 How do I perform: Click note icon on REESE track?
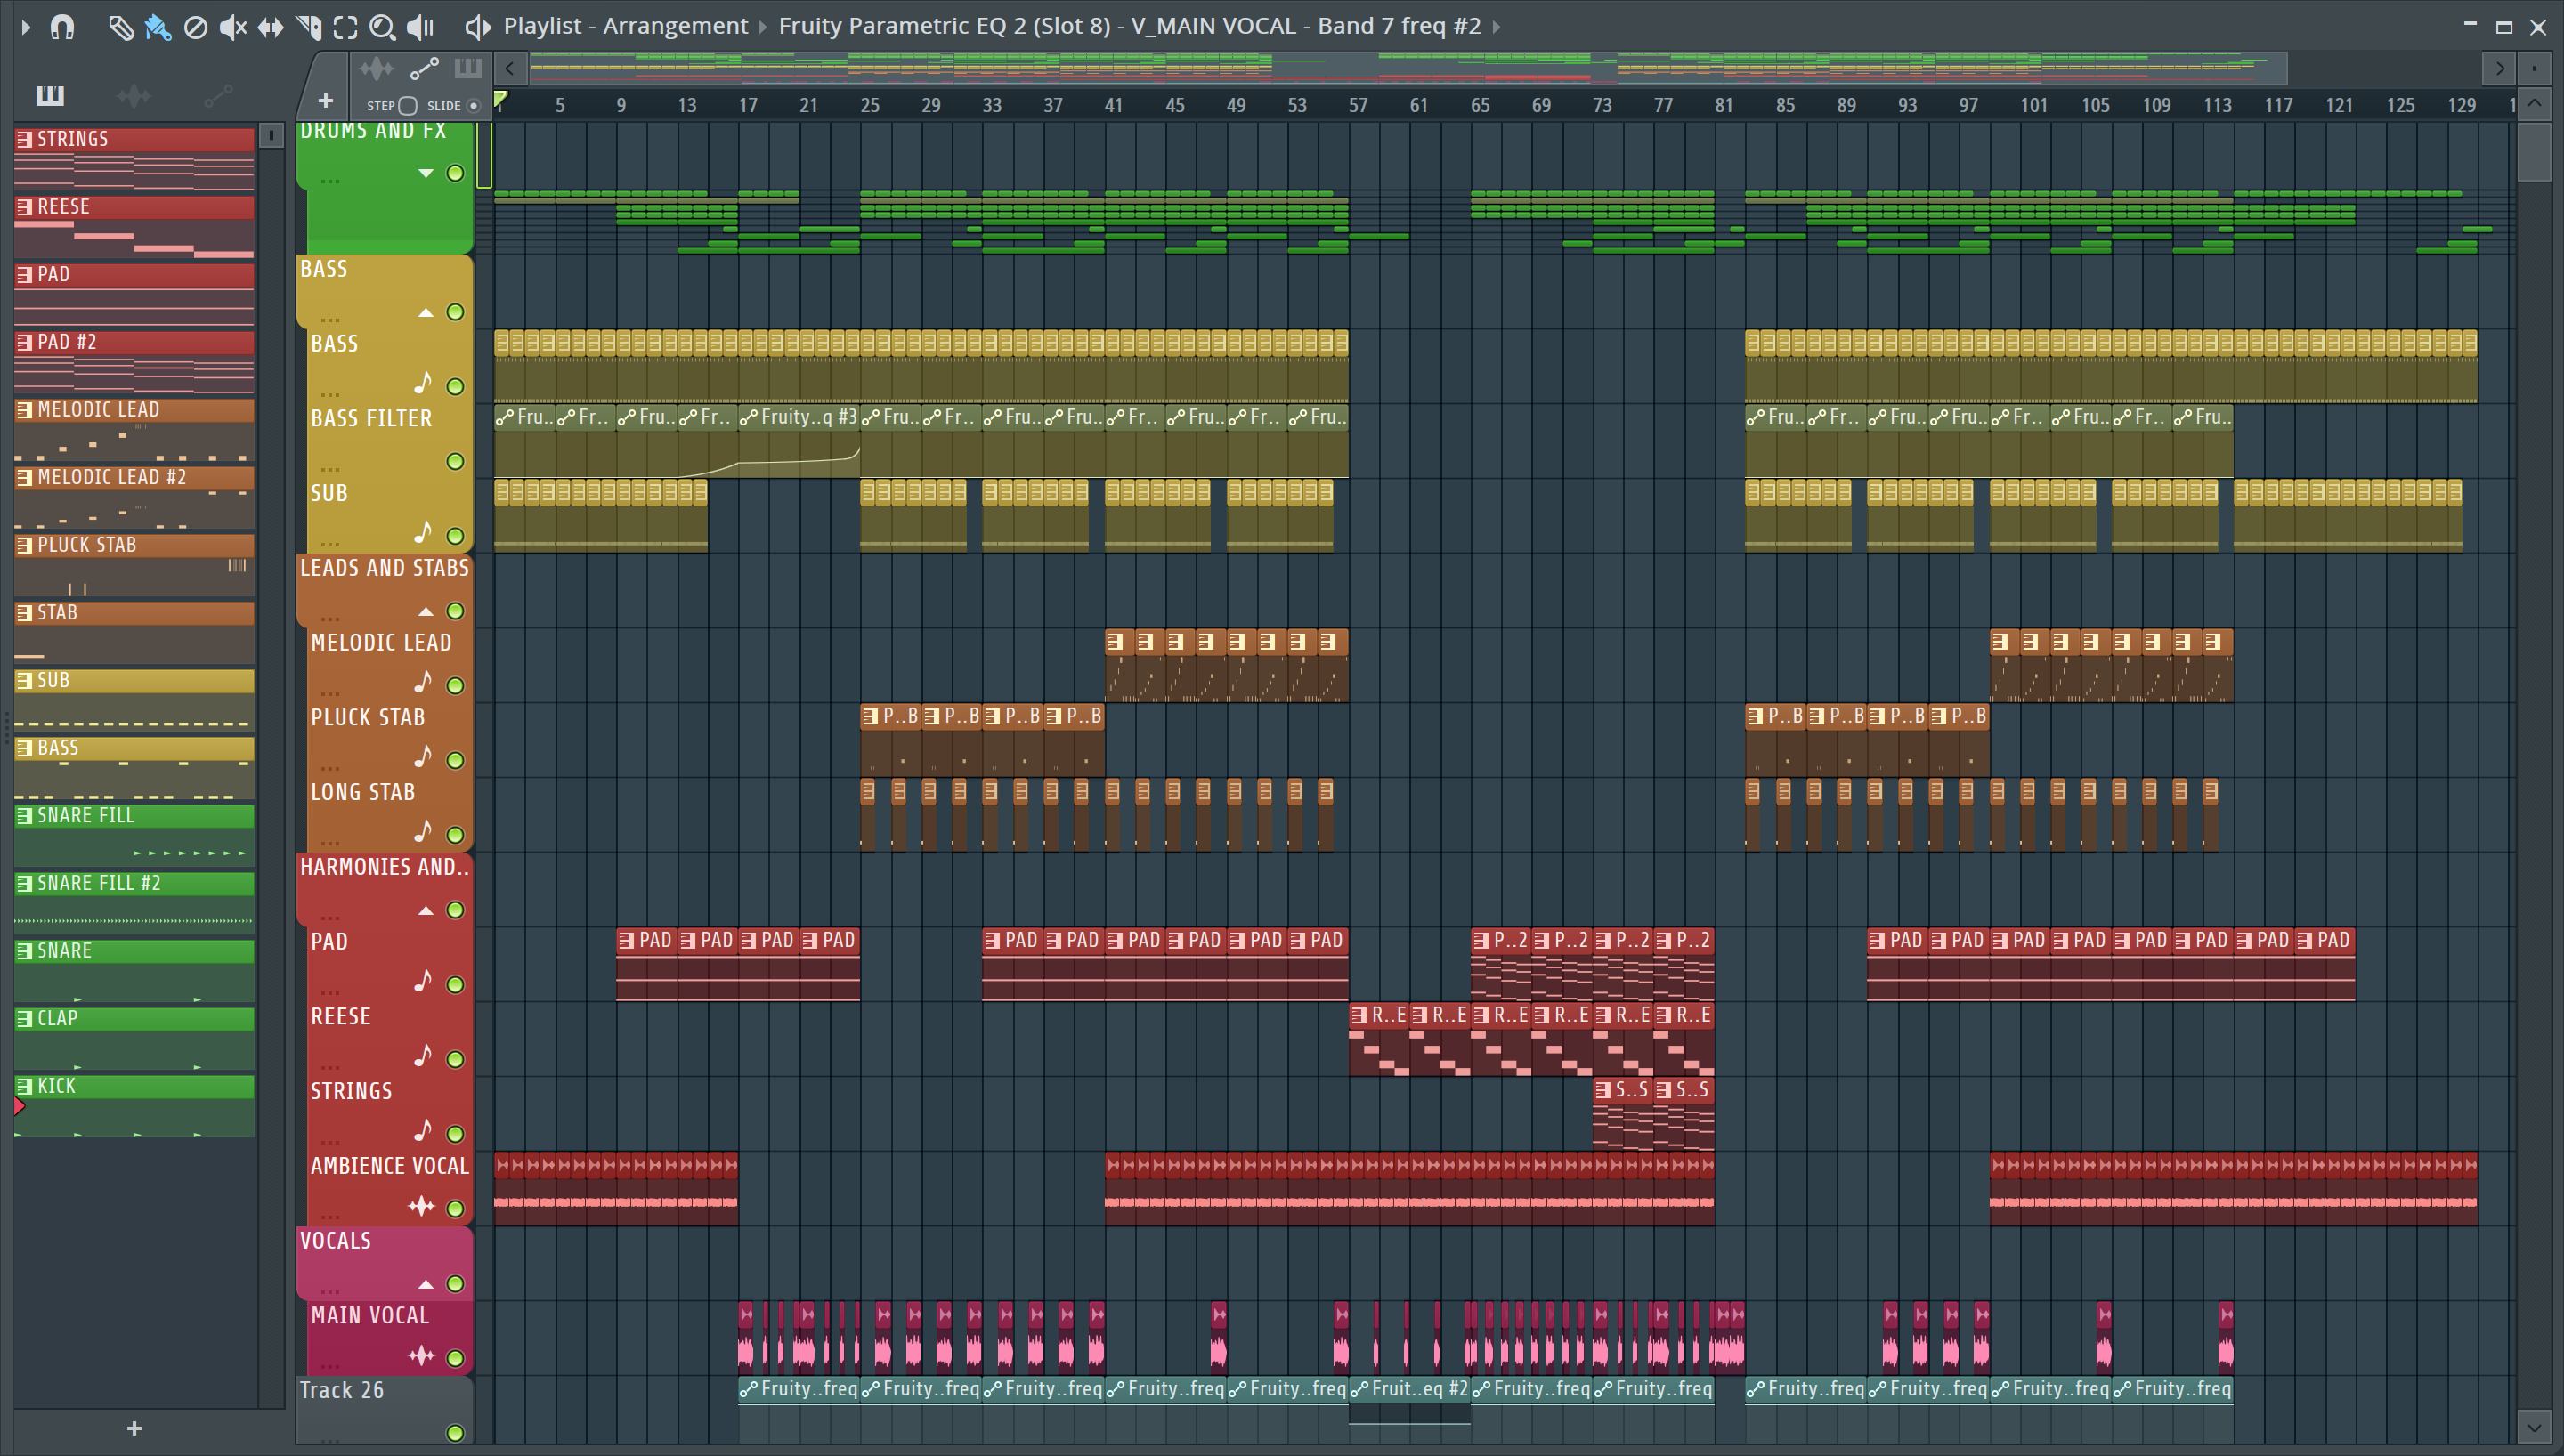click(x=423, y=1056)
